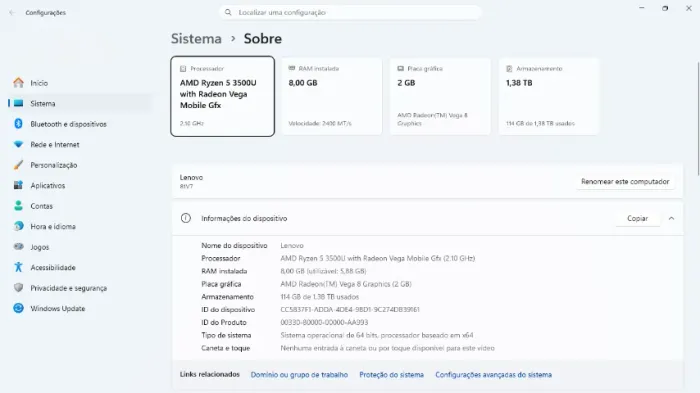Click the Jogos controller icon
The image size is (700, 393).
click(x=18, y=247)
